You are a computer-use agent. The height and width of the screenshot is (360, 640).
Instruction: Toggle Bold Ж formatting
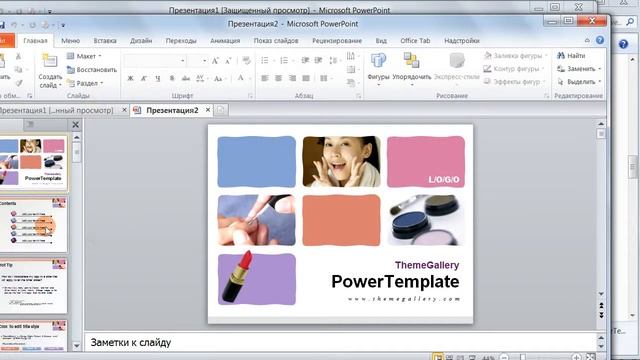point(130,78)
